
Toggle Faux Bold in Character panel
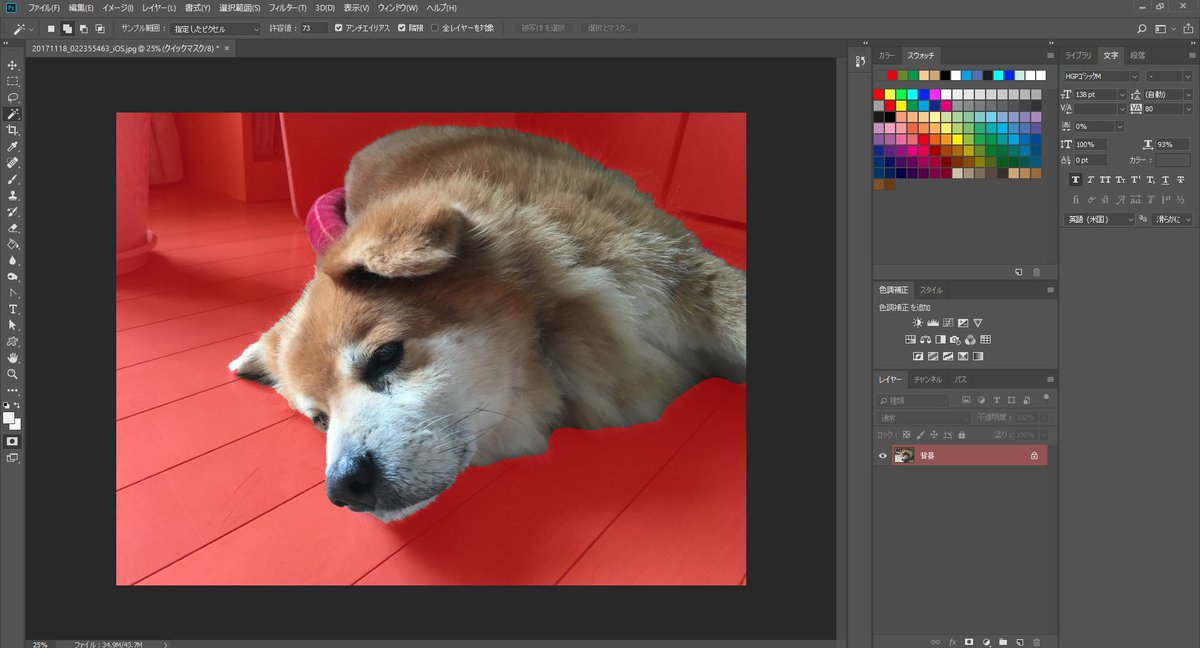(1075, 180)
